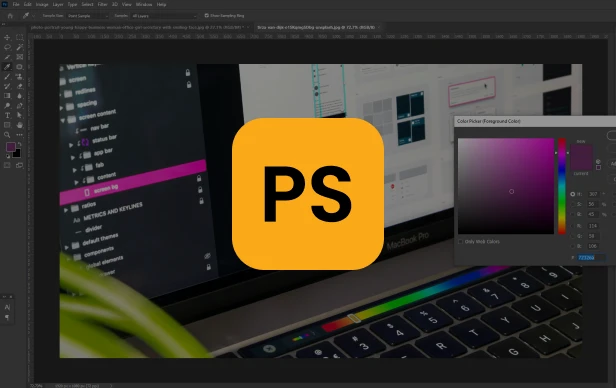This screenshot has width=616, height=388.
Task: Open the Eyedropper tool preset picker arrow
Action: tap(33, 16)
